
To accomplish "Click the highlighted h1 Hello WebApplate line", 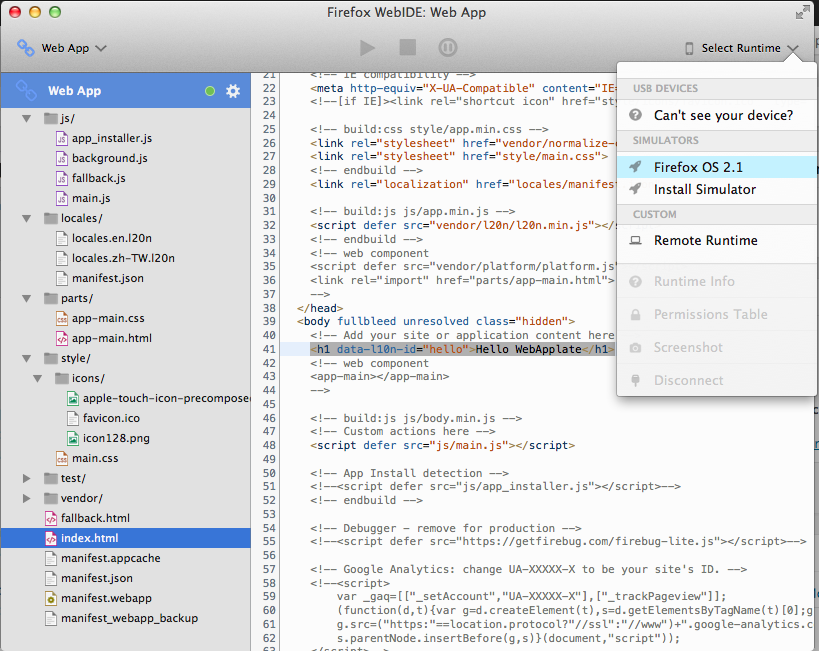I will (462, 349).
